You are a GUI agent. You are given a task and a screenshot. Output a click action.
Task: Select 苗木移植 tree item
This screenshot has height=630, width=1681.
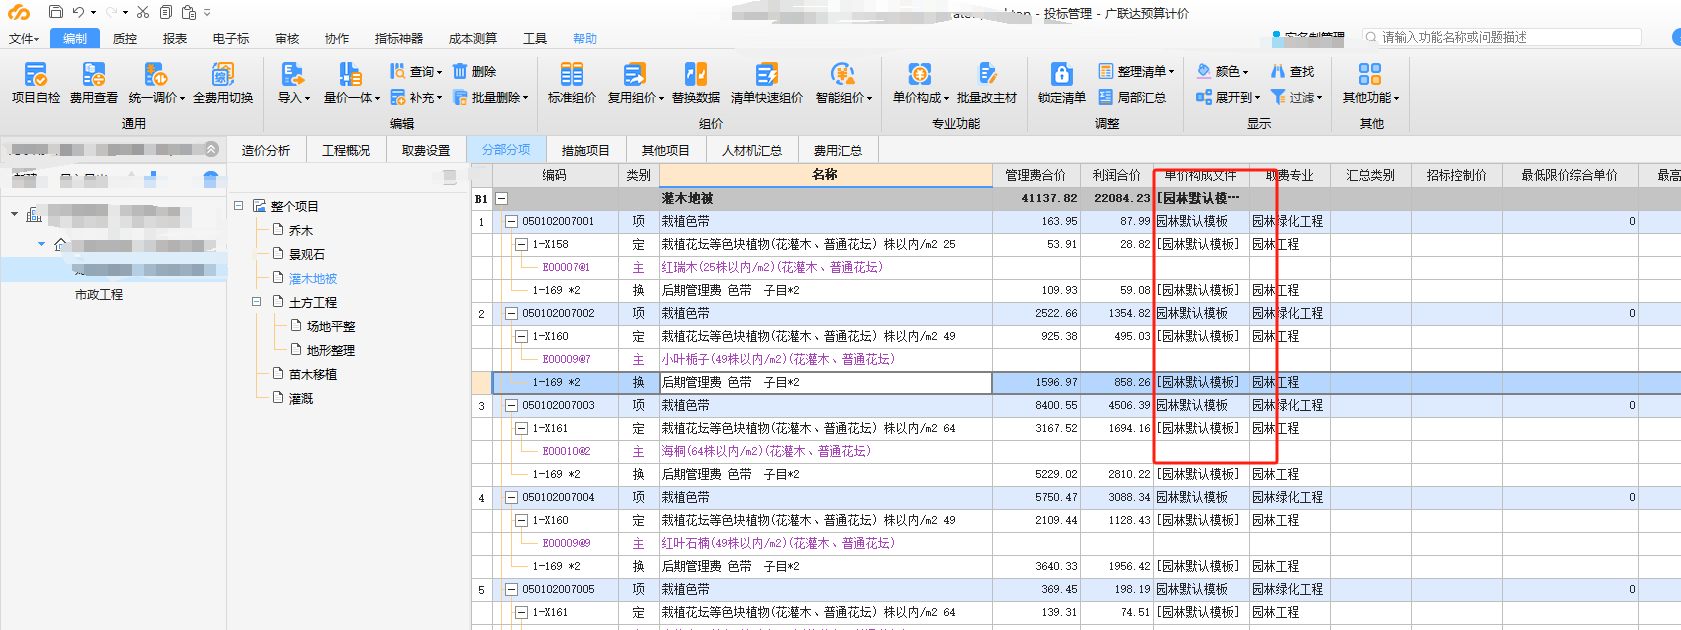[313, 374]
